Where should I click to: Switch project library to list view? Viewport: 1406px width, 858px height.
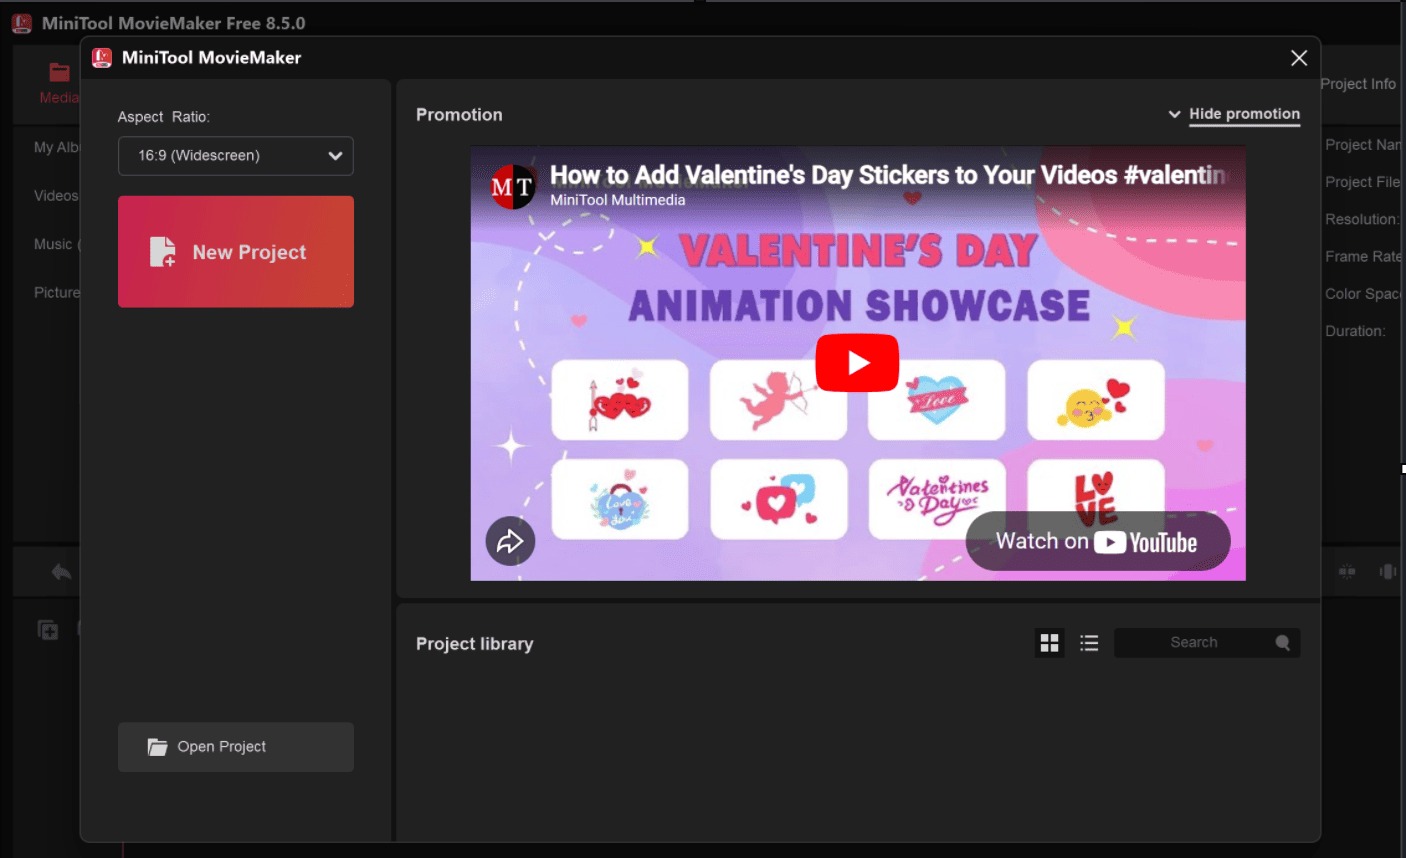click(1089, 643)
